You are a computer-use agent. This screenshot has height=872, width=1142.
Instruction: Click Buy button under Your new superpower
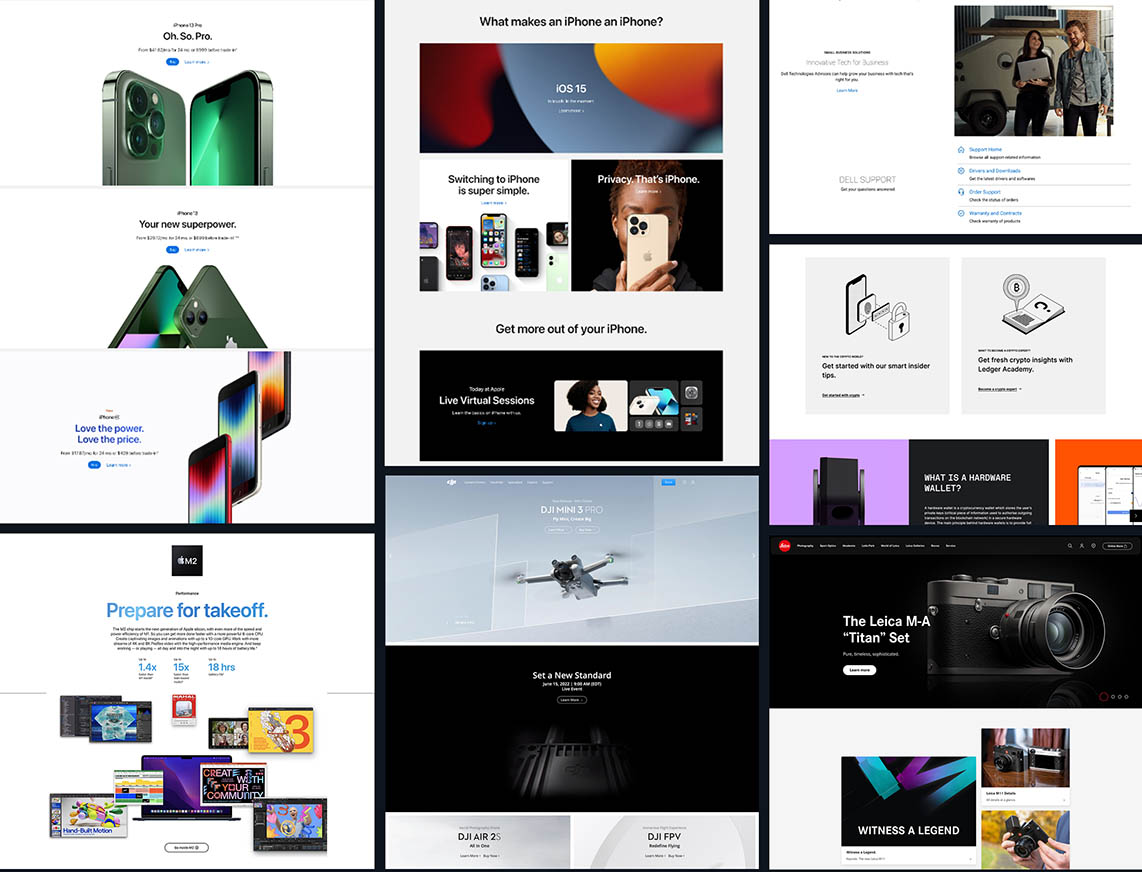coord(173,250)
